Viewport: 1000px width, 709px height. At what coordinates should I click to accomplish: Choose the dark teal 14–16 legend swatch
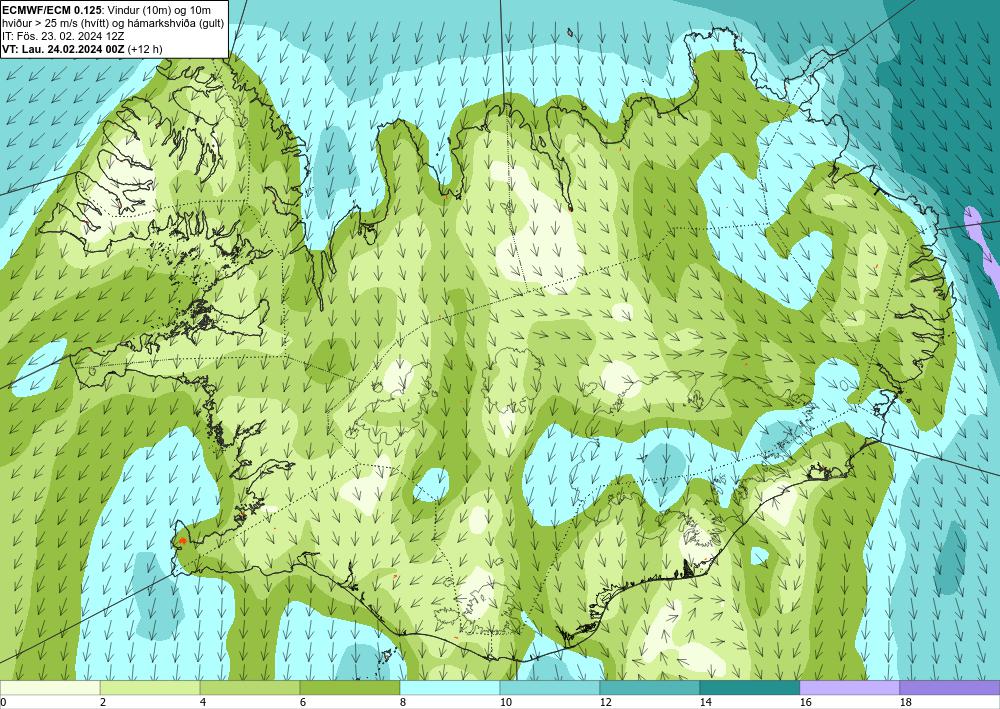[x=749, y=688]
